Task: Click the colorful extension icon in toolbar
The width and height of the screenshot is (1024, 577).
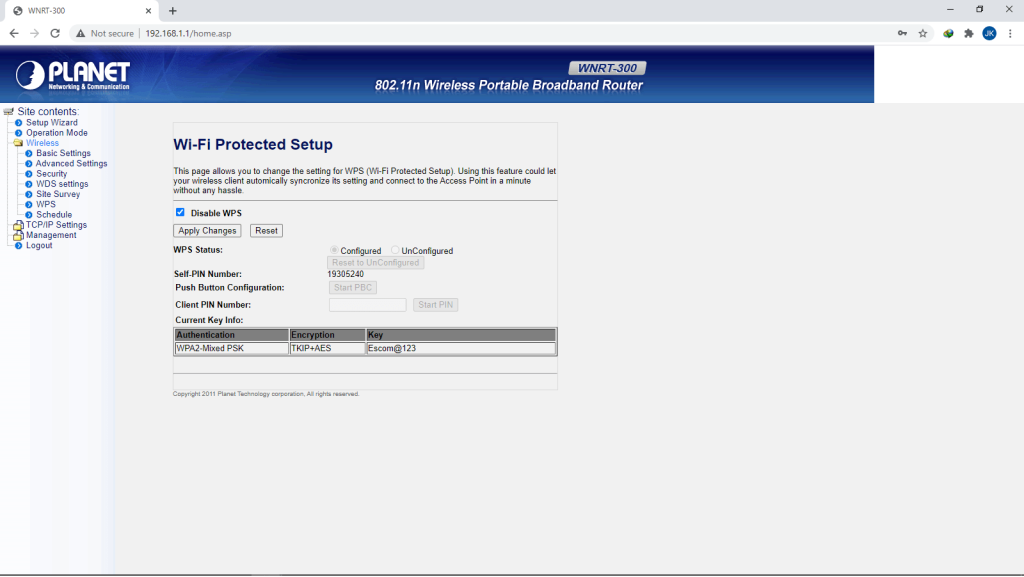Action: point(948,33)
